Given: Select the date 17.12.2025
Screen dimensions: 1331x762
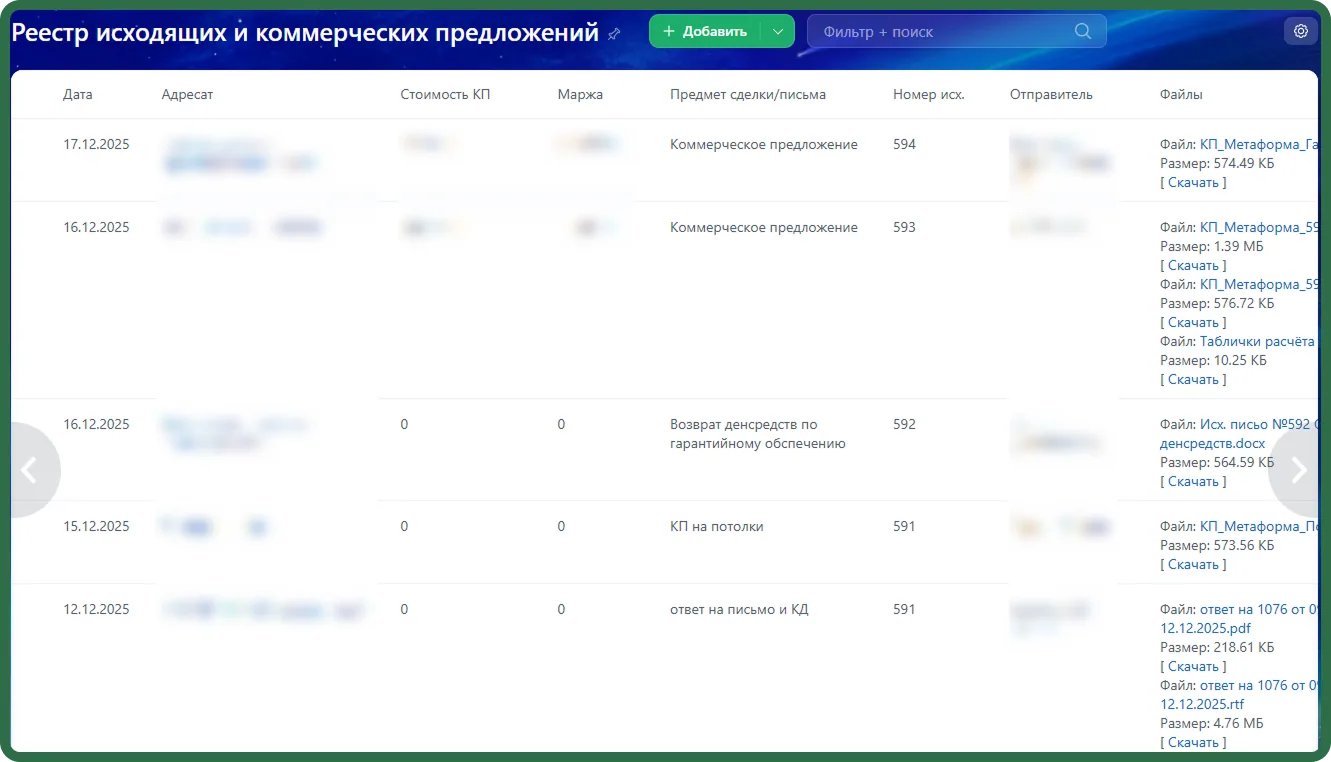Looking at the screenshot, I should click(96, 145).
